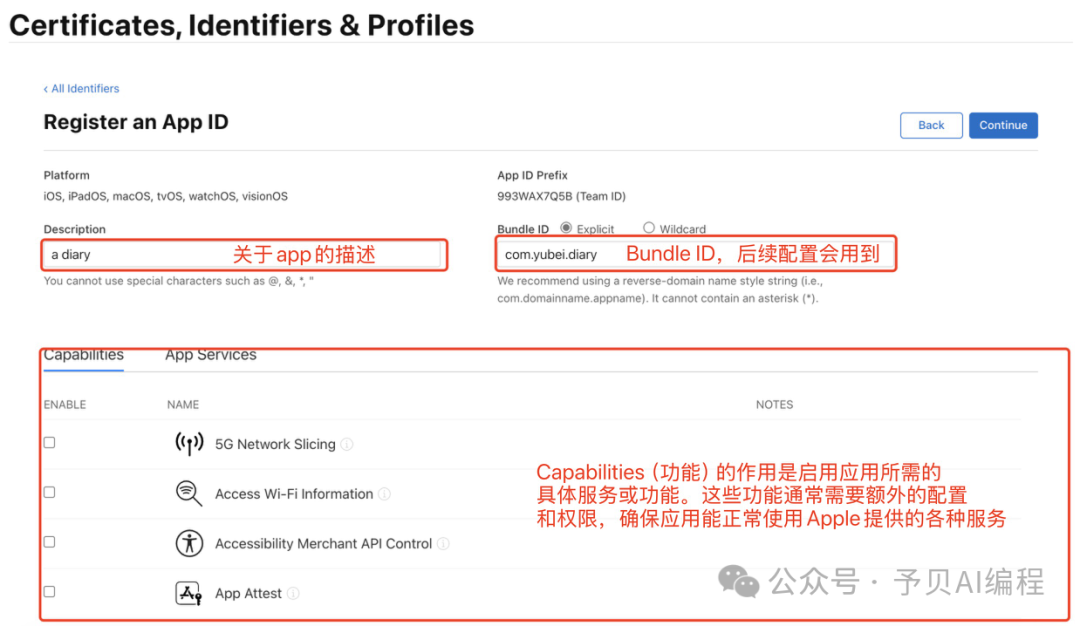The width and height of the screenshot is (1080, 626).
Task: Open info tooltip for Access Wi-Fi Information
Action: coord(385,494)
